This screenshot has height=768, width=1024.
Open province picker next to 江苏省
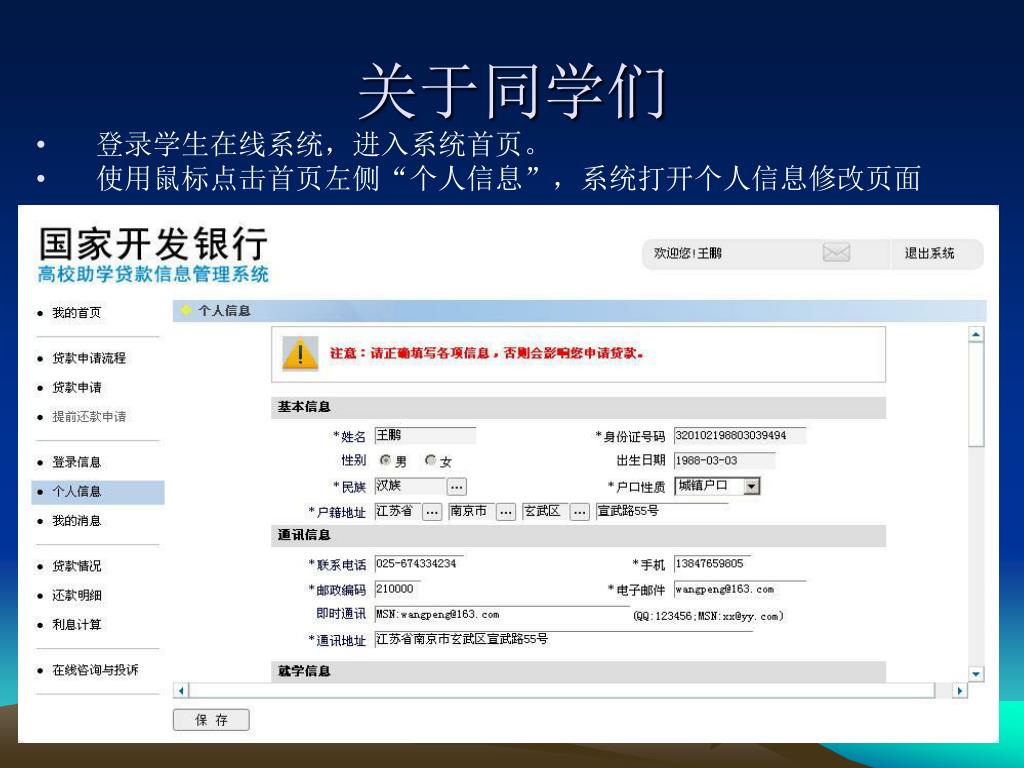coord(432,512)
